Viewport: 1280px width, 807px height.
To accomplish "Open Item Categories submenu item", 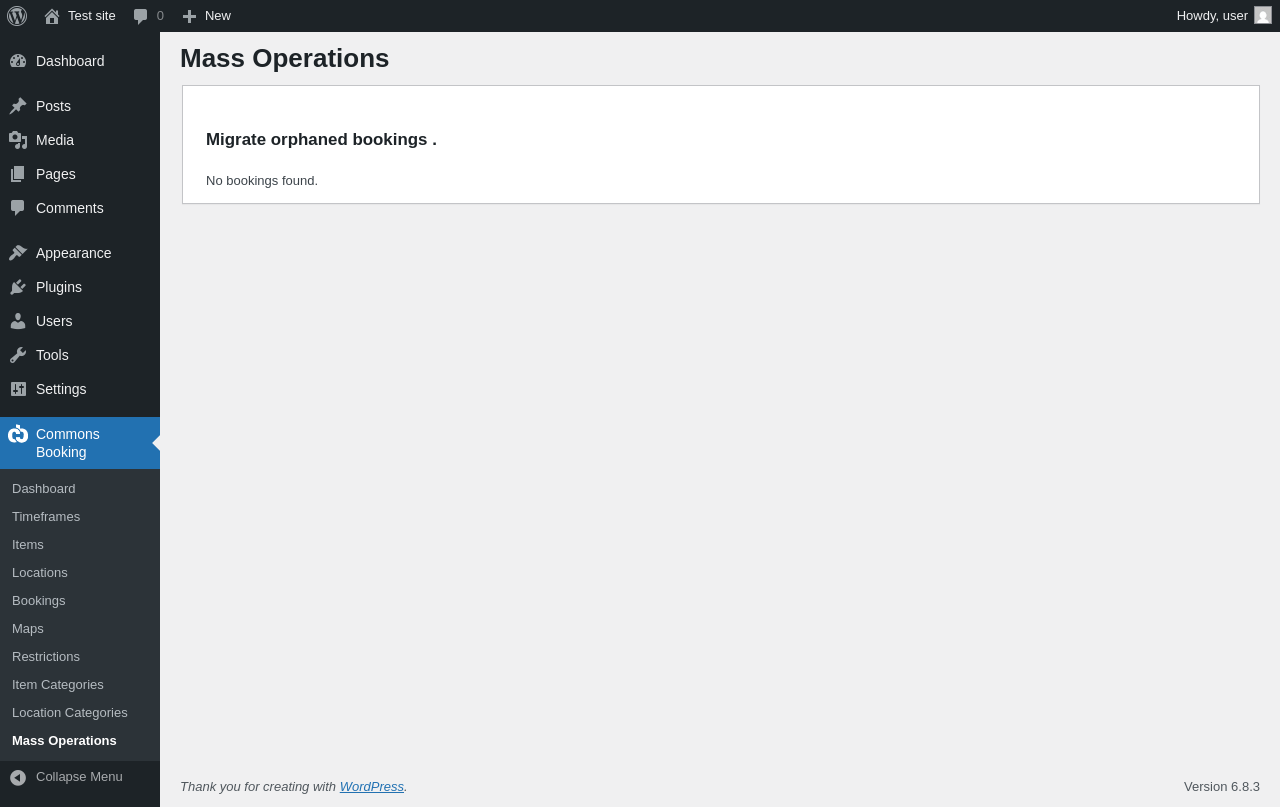I will (x=58, y=685).
